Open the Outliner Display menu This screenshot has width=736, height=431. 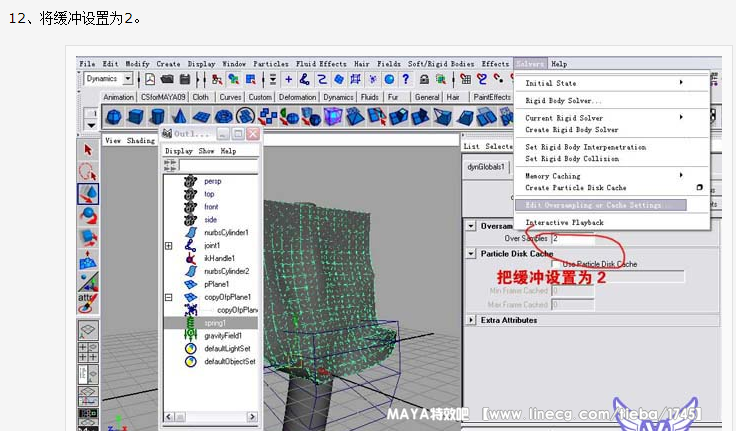179,151
